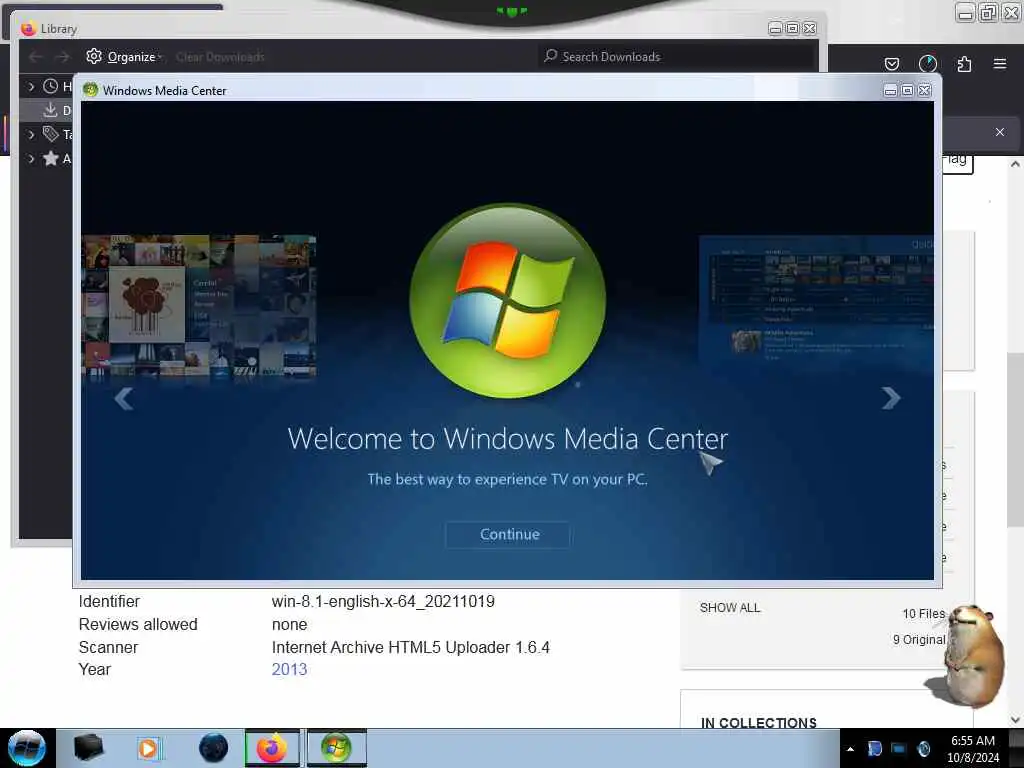This screenshot has height=768, width=1024.
Task: Click the IN COLLECTIONS heading
Action: click(758, 723)
